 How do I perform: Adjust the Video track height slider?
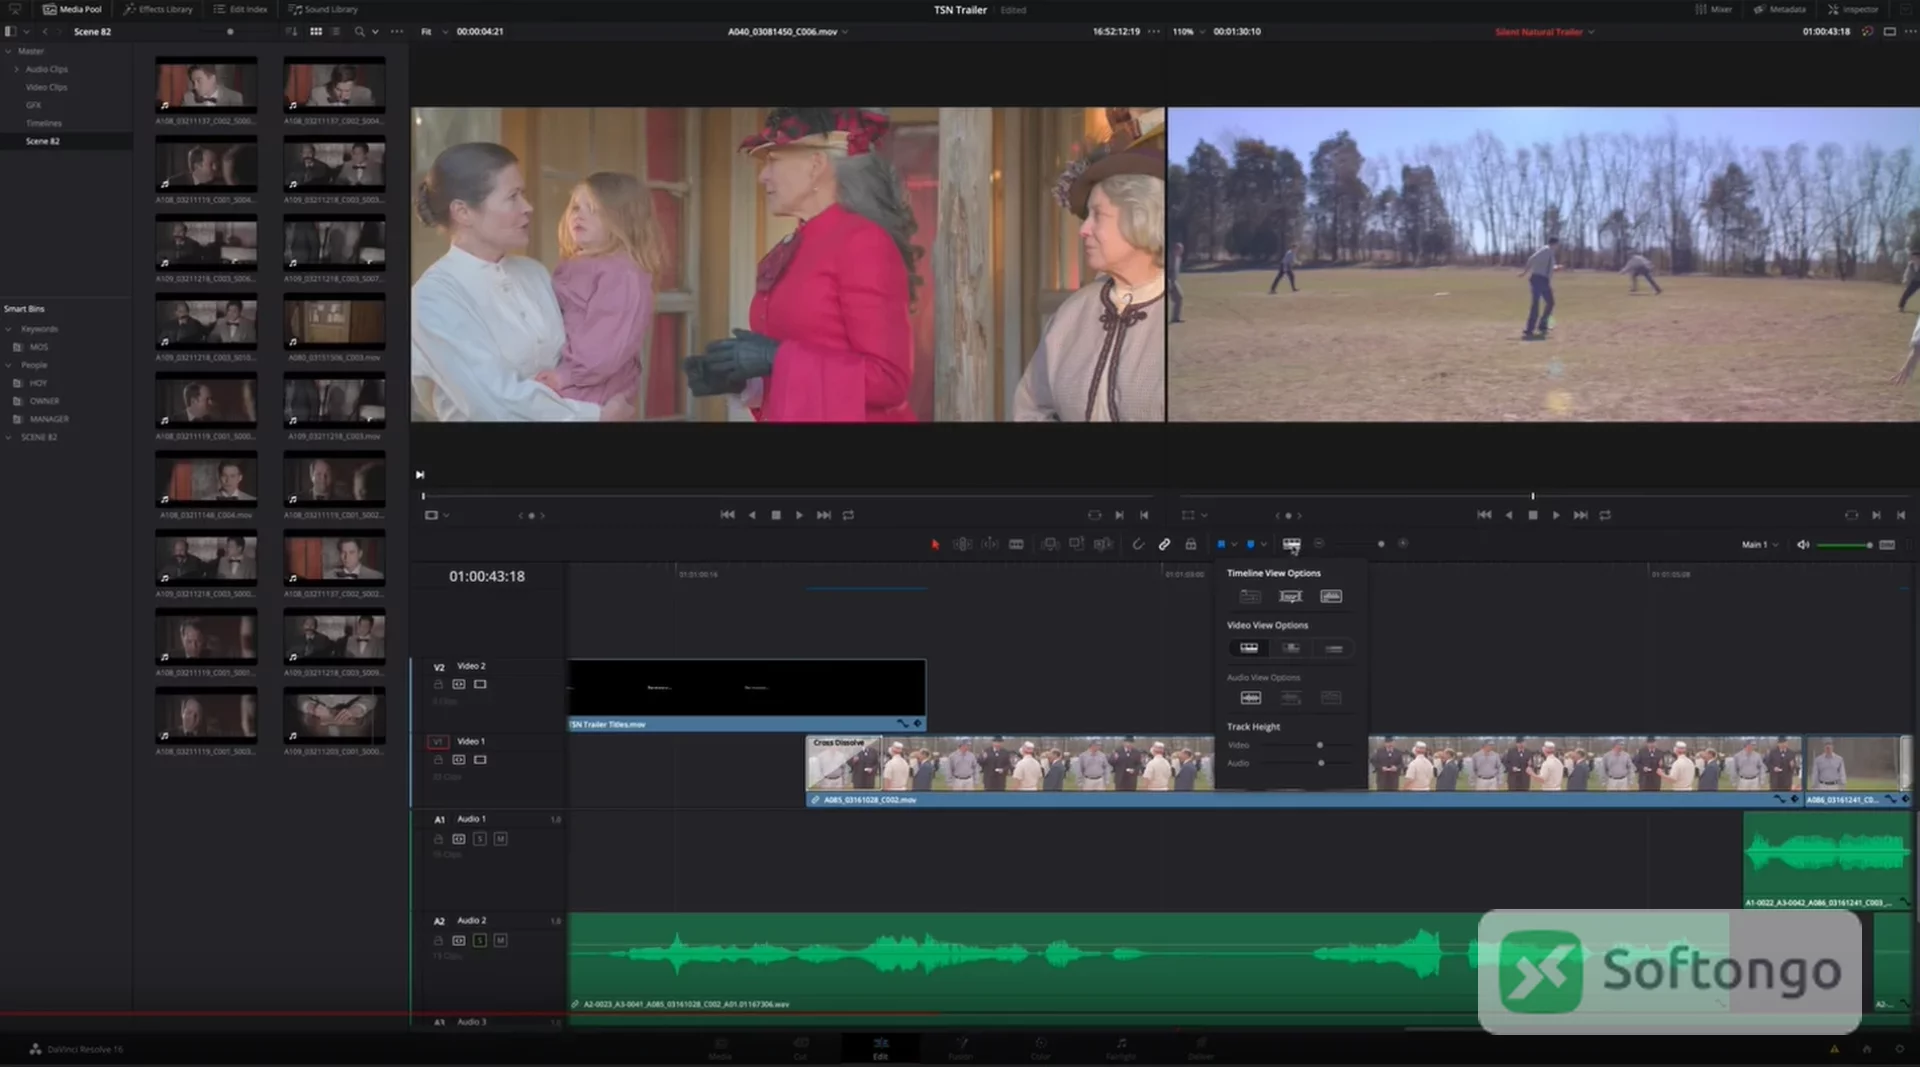point(1320,745)
